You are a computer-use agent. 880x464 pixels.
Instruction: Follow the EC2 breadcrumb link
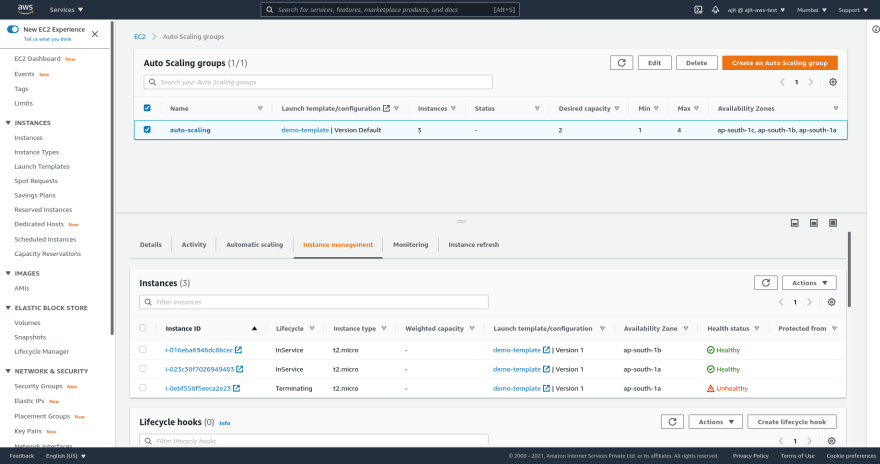[x=140, y=36]
